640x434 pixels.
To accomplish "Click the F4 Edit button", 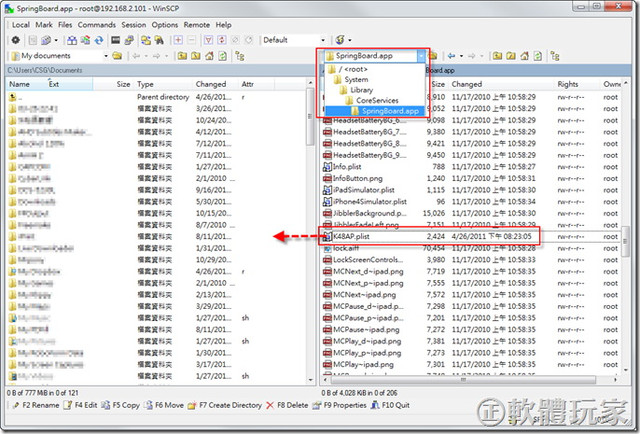I will pyautogui.click(x=80, y=405).
